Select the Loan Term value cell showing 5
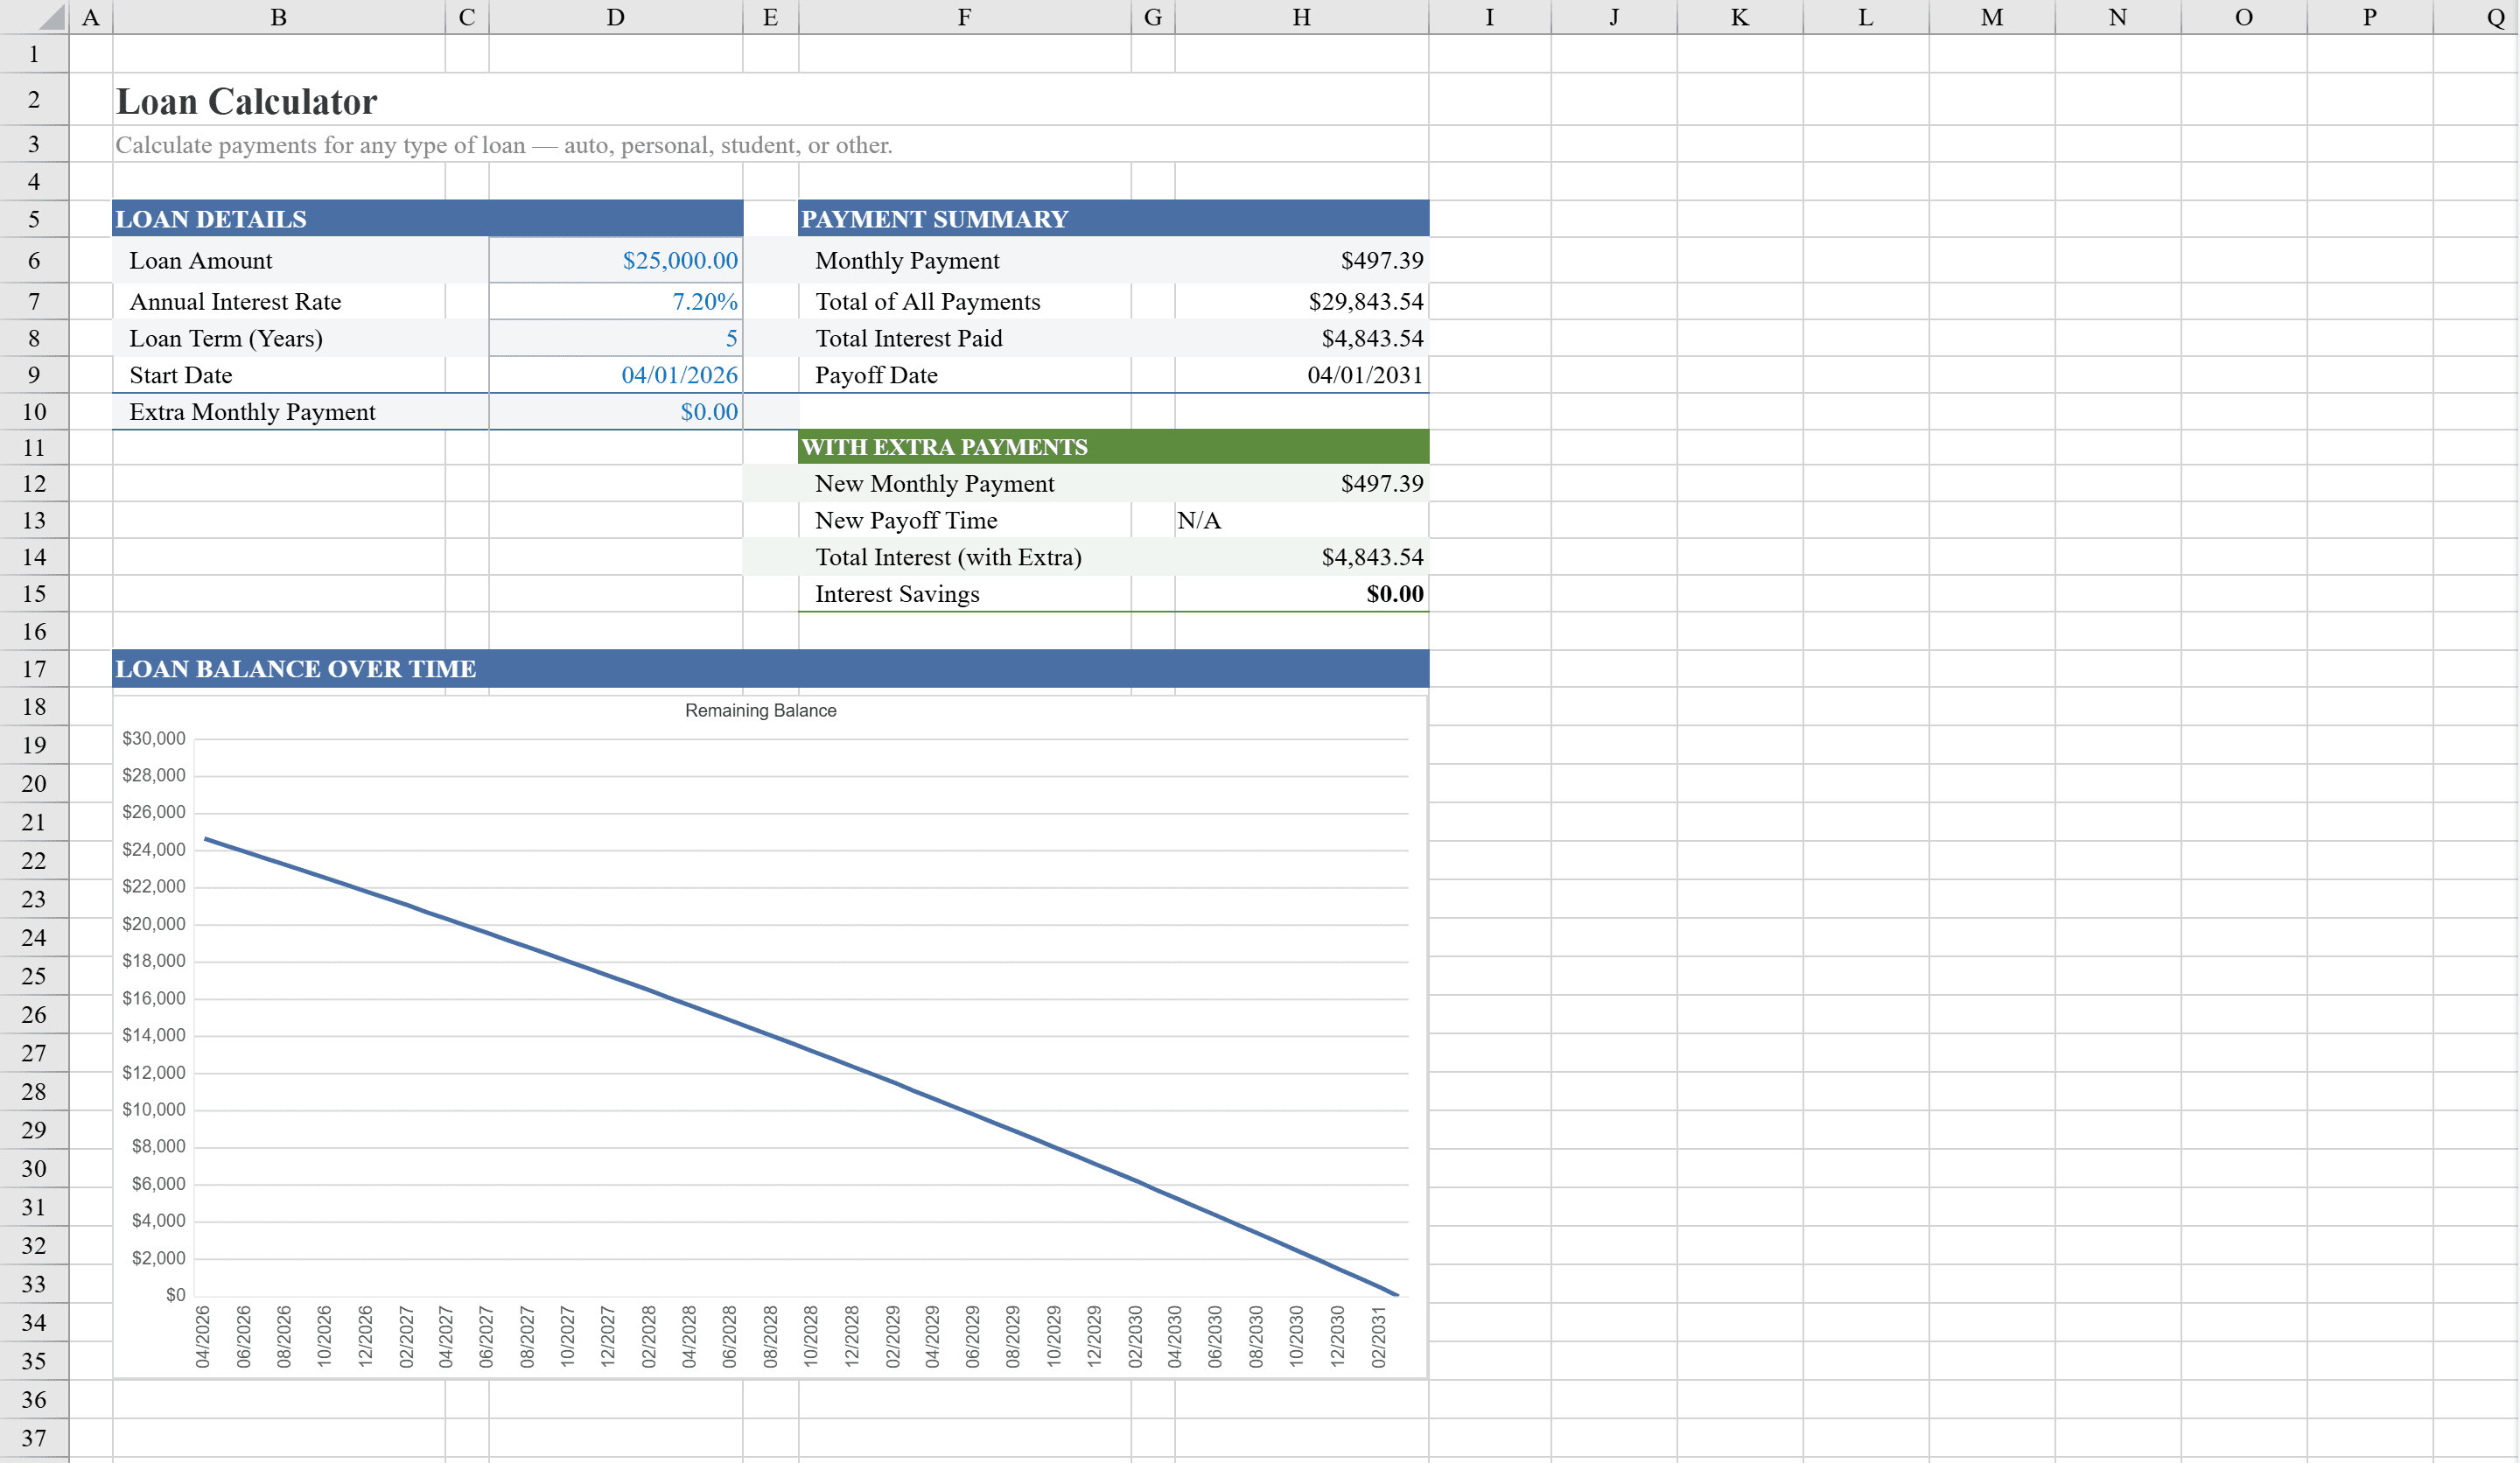The image size is (2520, 1463). (614, 338)
